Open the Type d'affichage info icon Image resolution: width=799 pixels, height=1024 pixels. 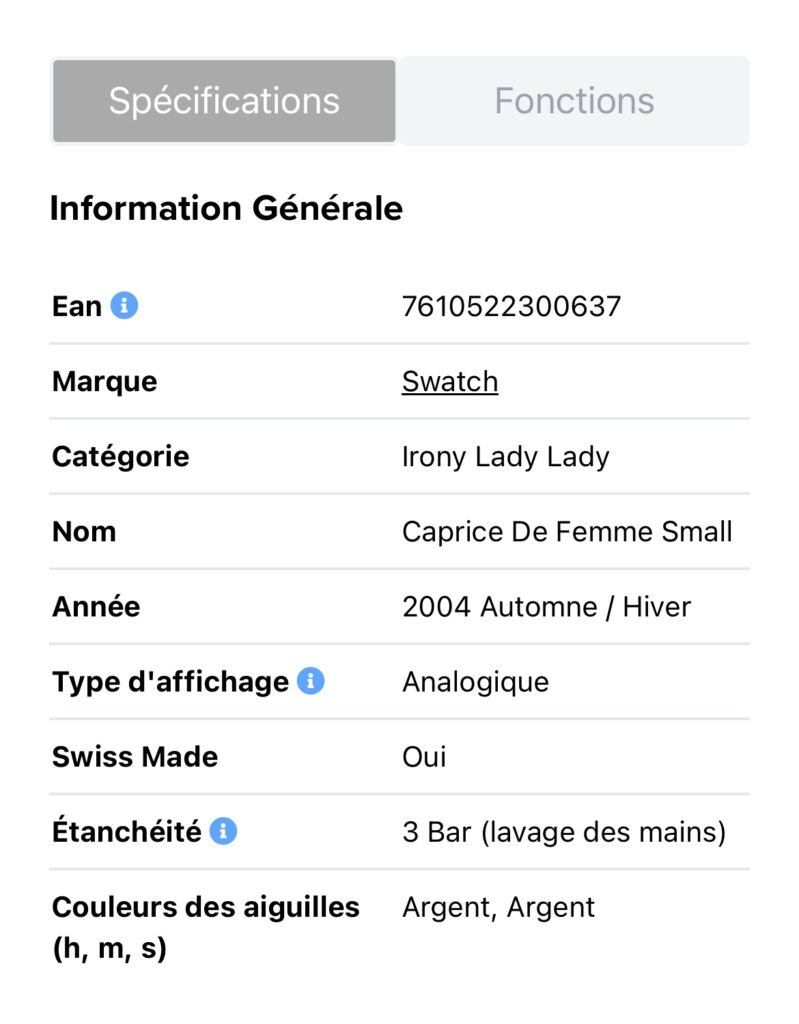pos(311,682)
